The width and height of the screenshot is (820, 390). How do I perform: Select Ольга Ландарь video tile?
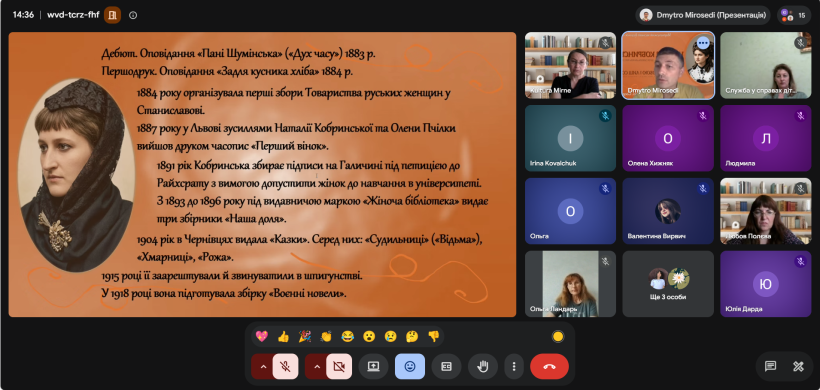click(570, 284)
